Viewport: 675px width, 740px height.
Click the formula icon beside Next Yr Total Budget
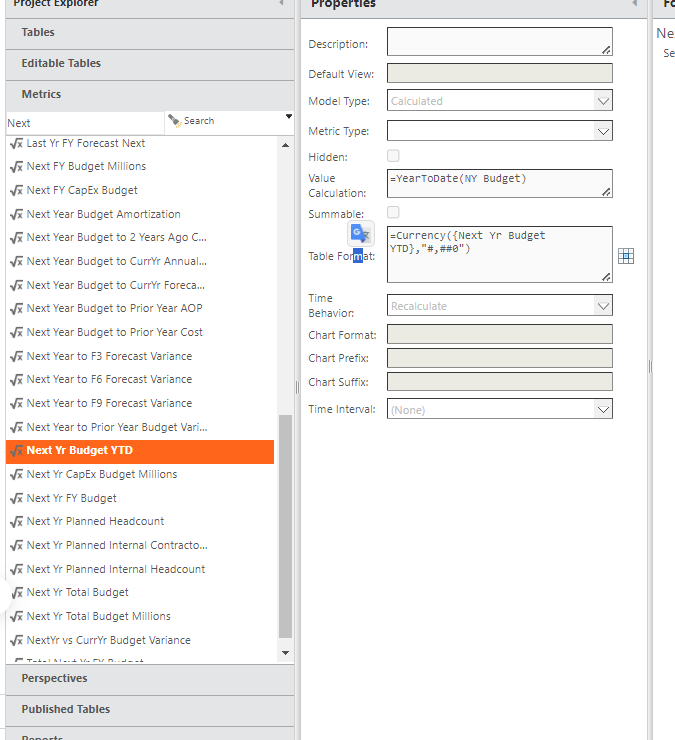pyautogui.click(x=17, y=592)
